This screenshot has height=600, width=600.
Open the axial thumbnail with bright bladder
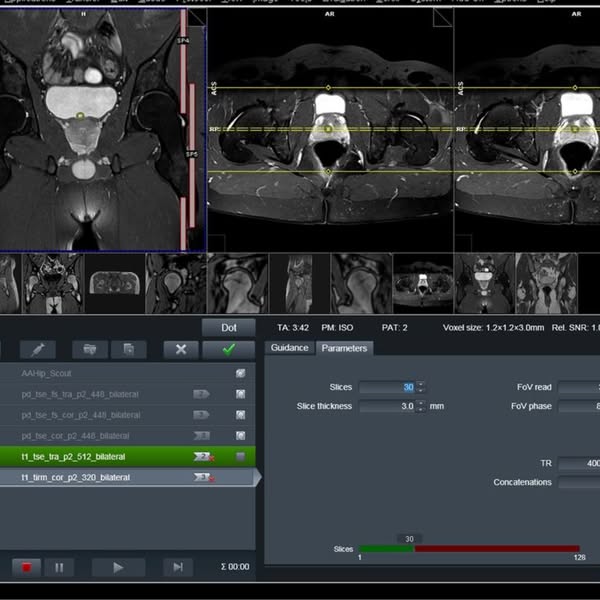pyautogui.click(x=423, y=283)
